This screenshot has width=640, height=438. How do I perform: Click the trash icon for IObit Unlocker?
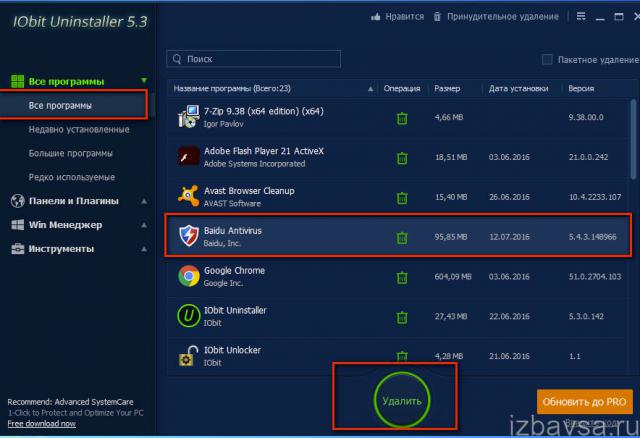pyautogui.click(x=402, y=356)
